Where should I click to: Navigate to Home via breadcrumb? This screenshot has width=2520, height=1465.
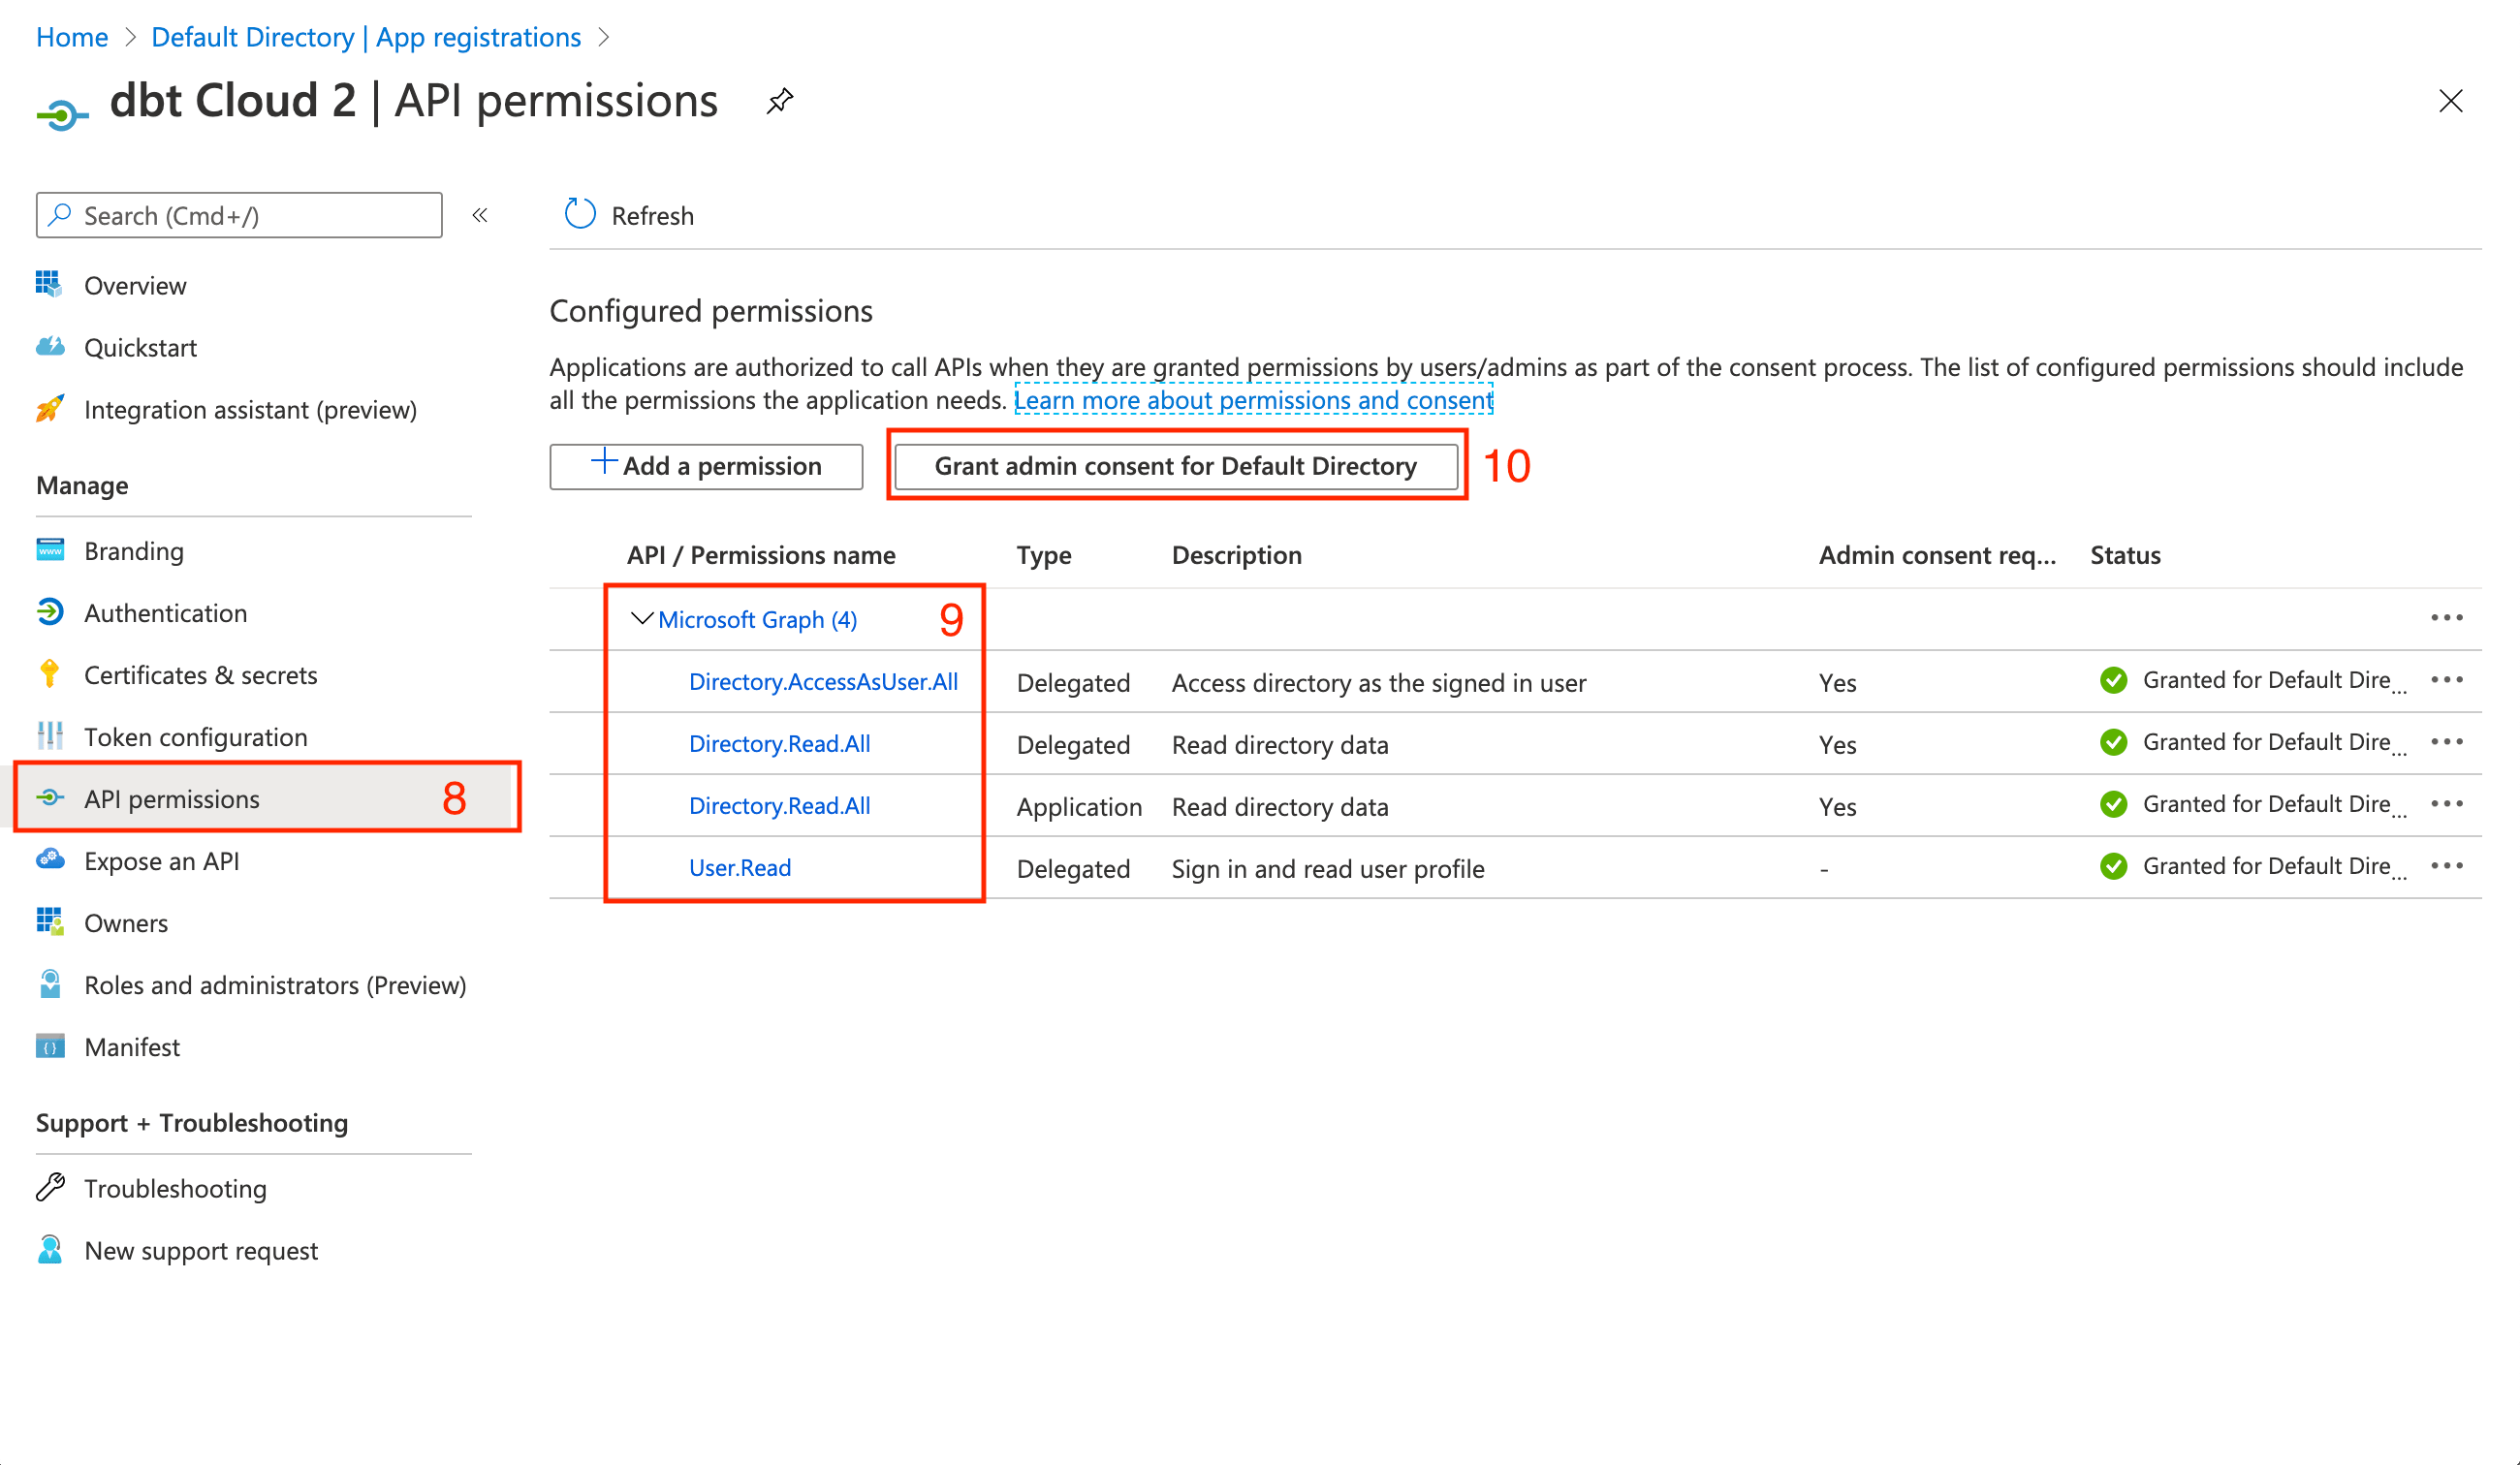point(71,37)
